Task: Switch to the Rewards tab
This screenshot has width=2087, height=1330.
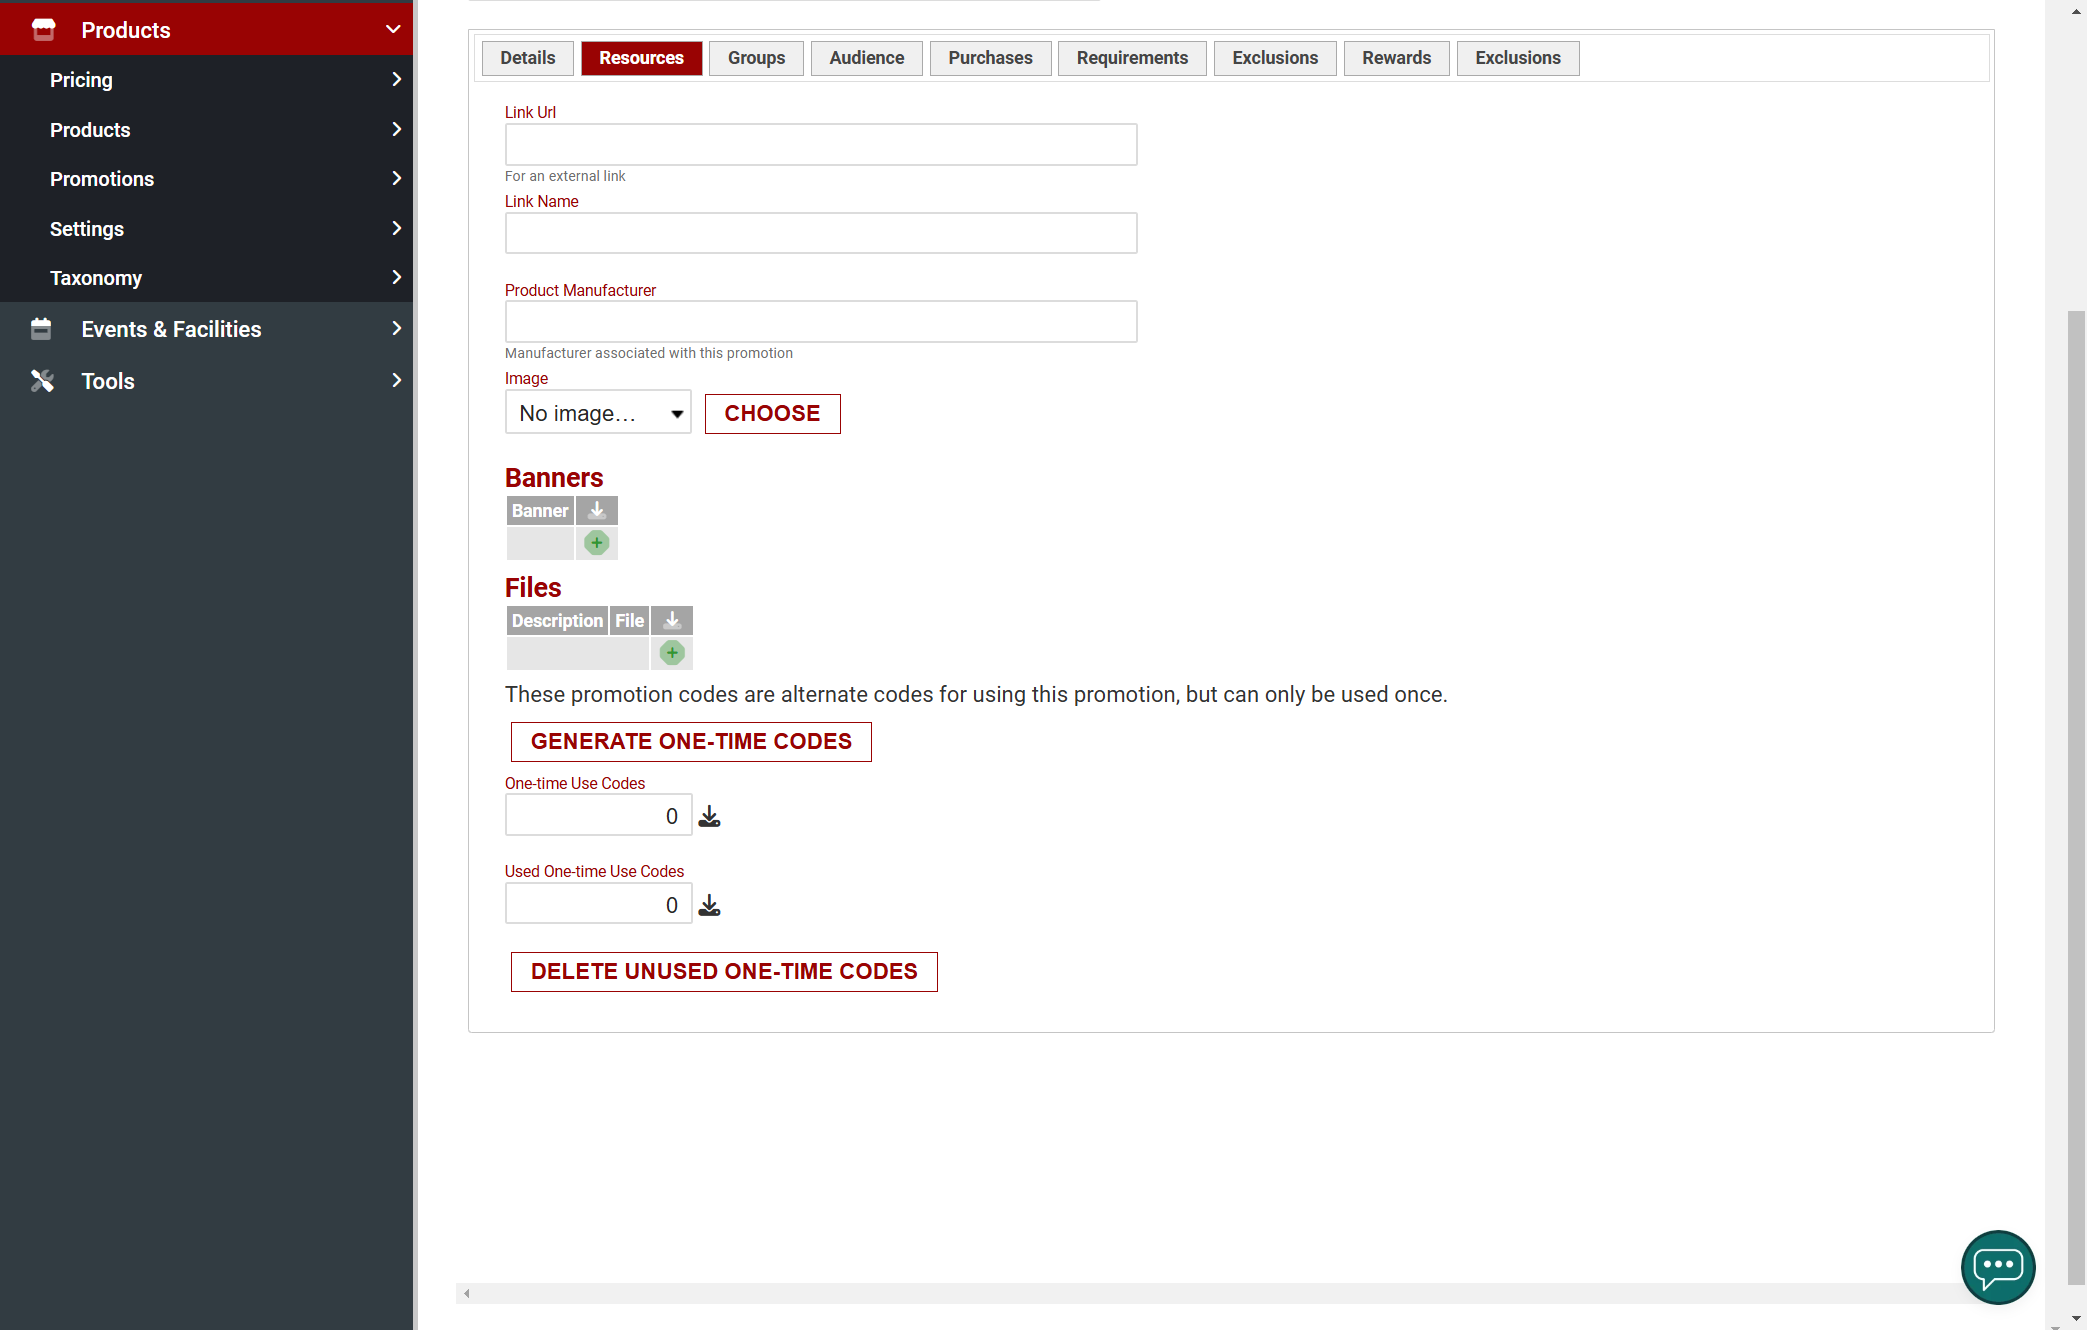Action: tap(1396, 58)
